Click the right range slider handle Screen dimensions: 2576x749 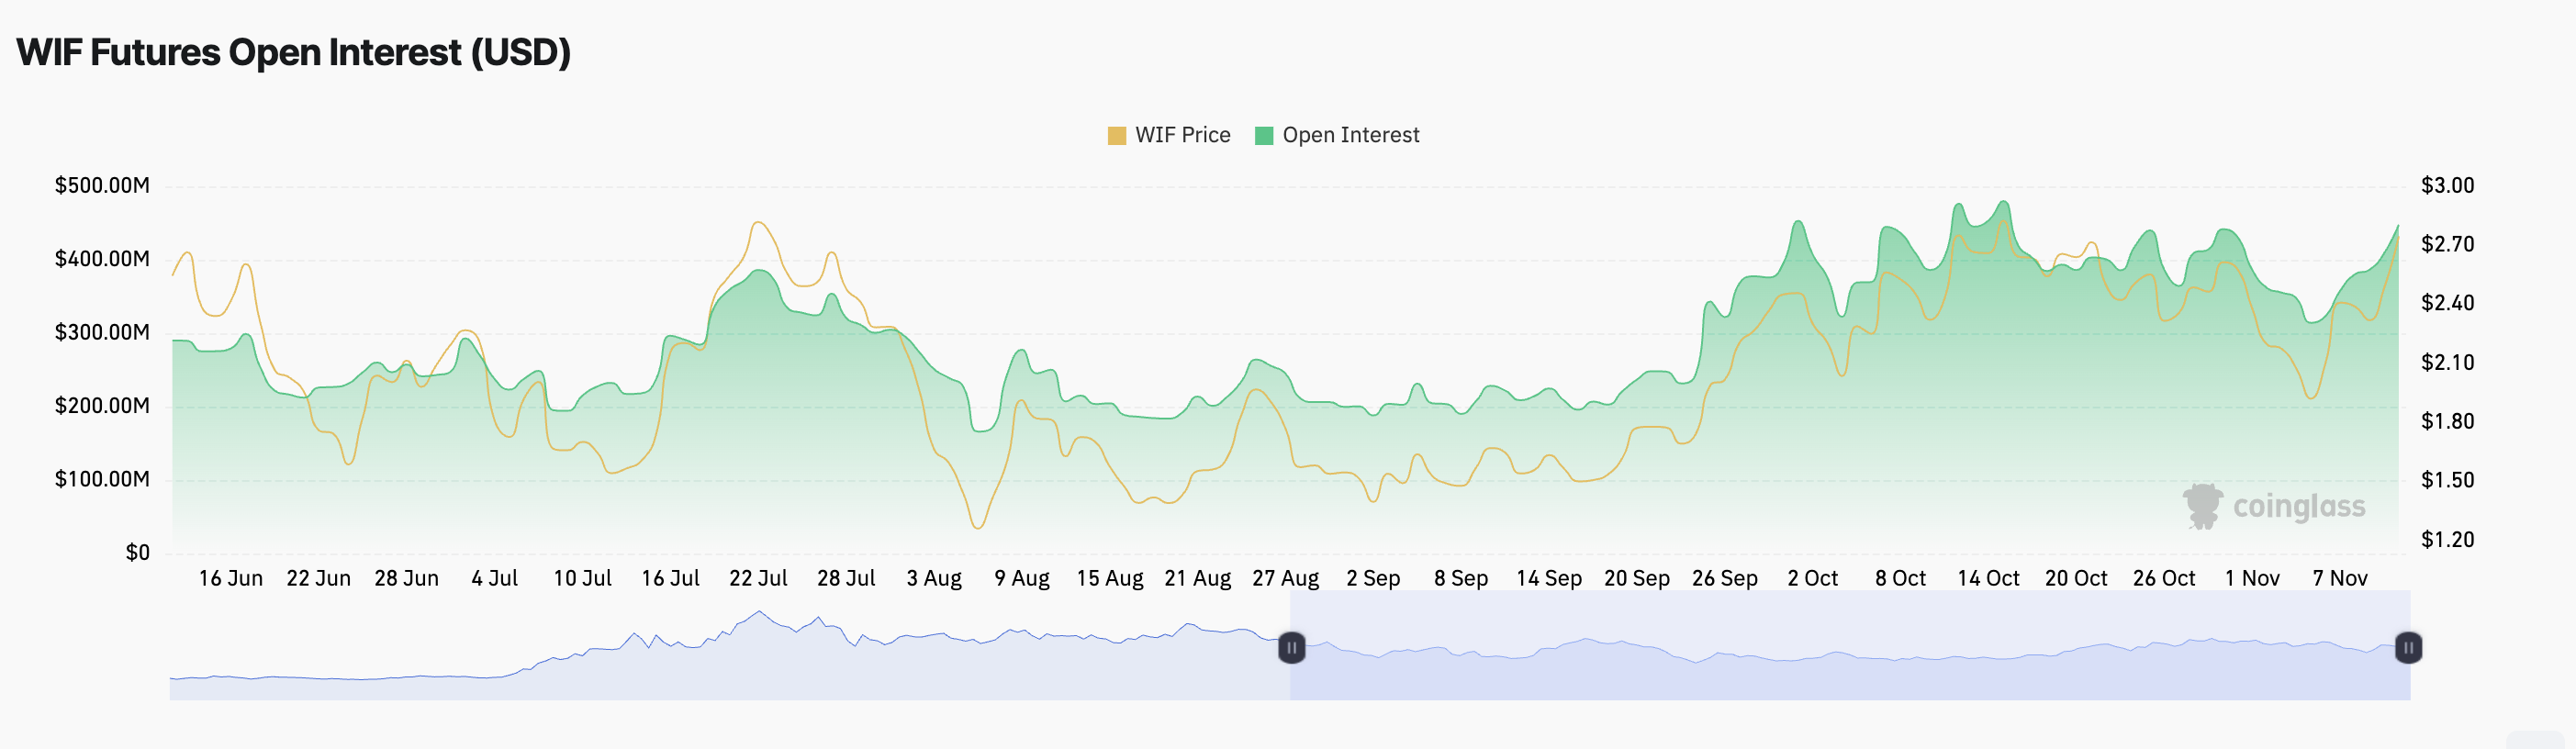[2408, 648]
